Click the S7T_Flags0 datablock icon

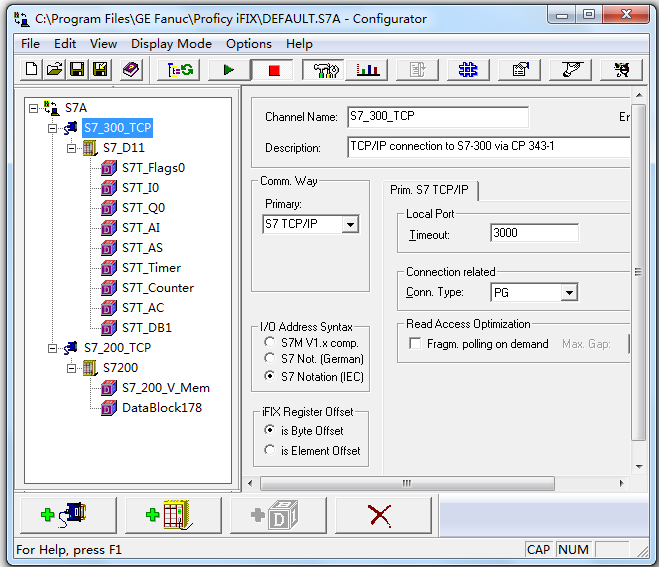coord(109,168)
